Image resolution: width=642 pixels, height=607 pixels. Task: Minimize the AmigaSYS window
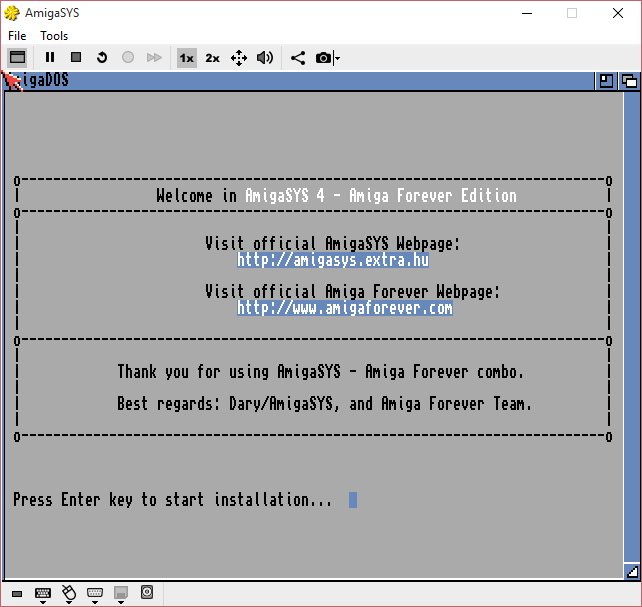point(527,13)
